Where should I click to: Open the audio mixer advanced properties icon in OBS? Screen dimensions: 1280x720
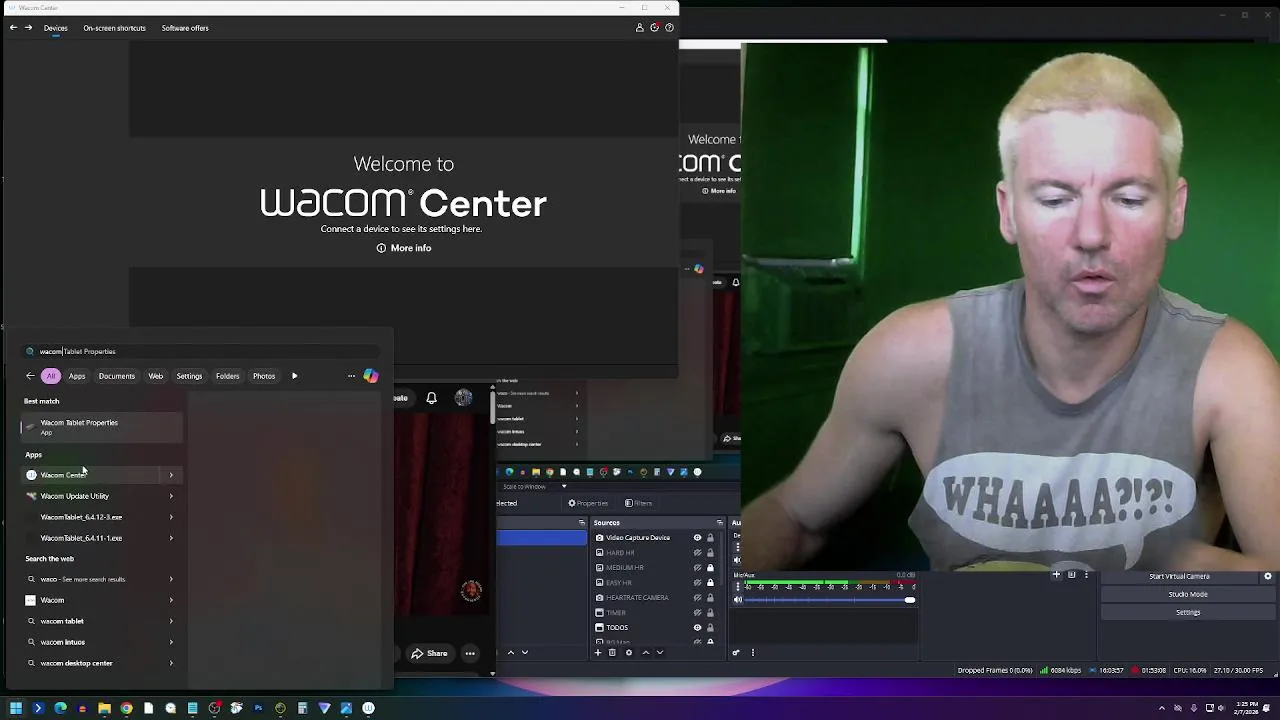click(736, 652)
